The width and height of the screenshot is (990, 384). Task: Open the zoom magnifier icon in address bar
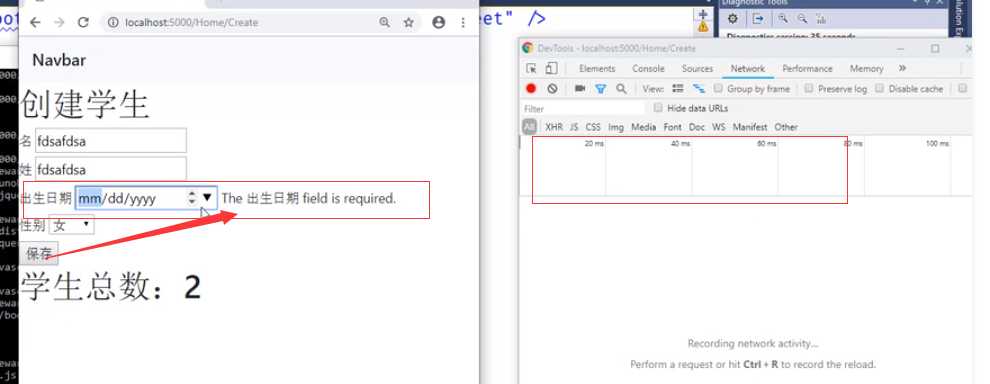click(x=384, y=23)
